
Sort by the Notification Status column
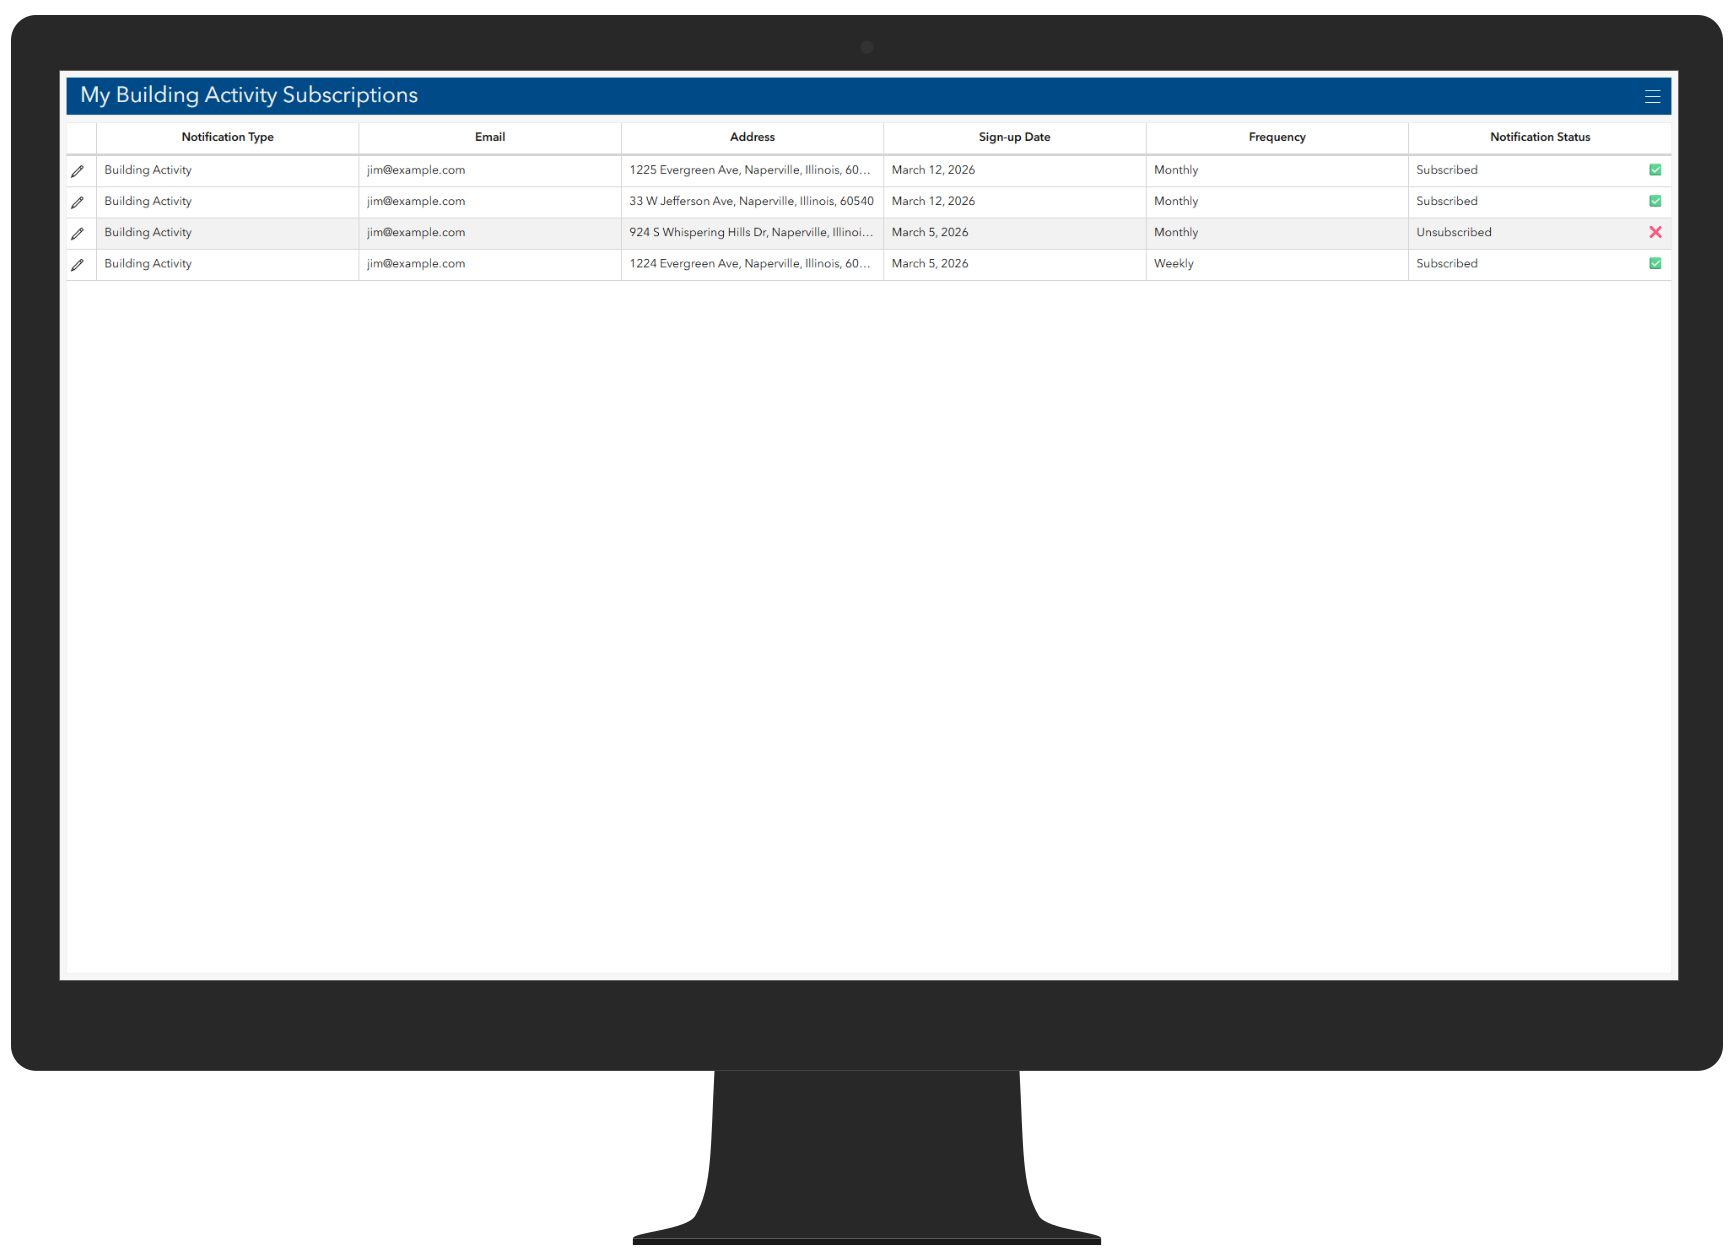(x=1540, y=137)
